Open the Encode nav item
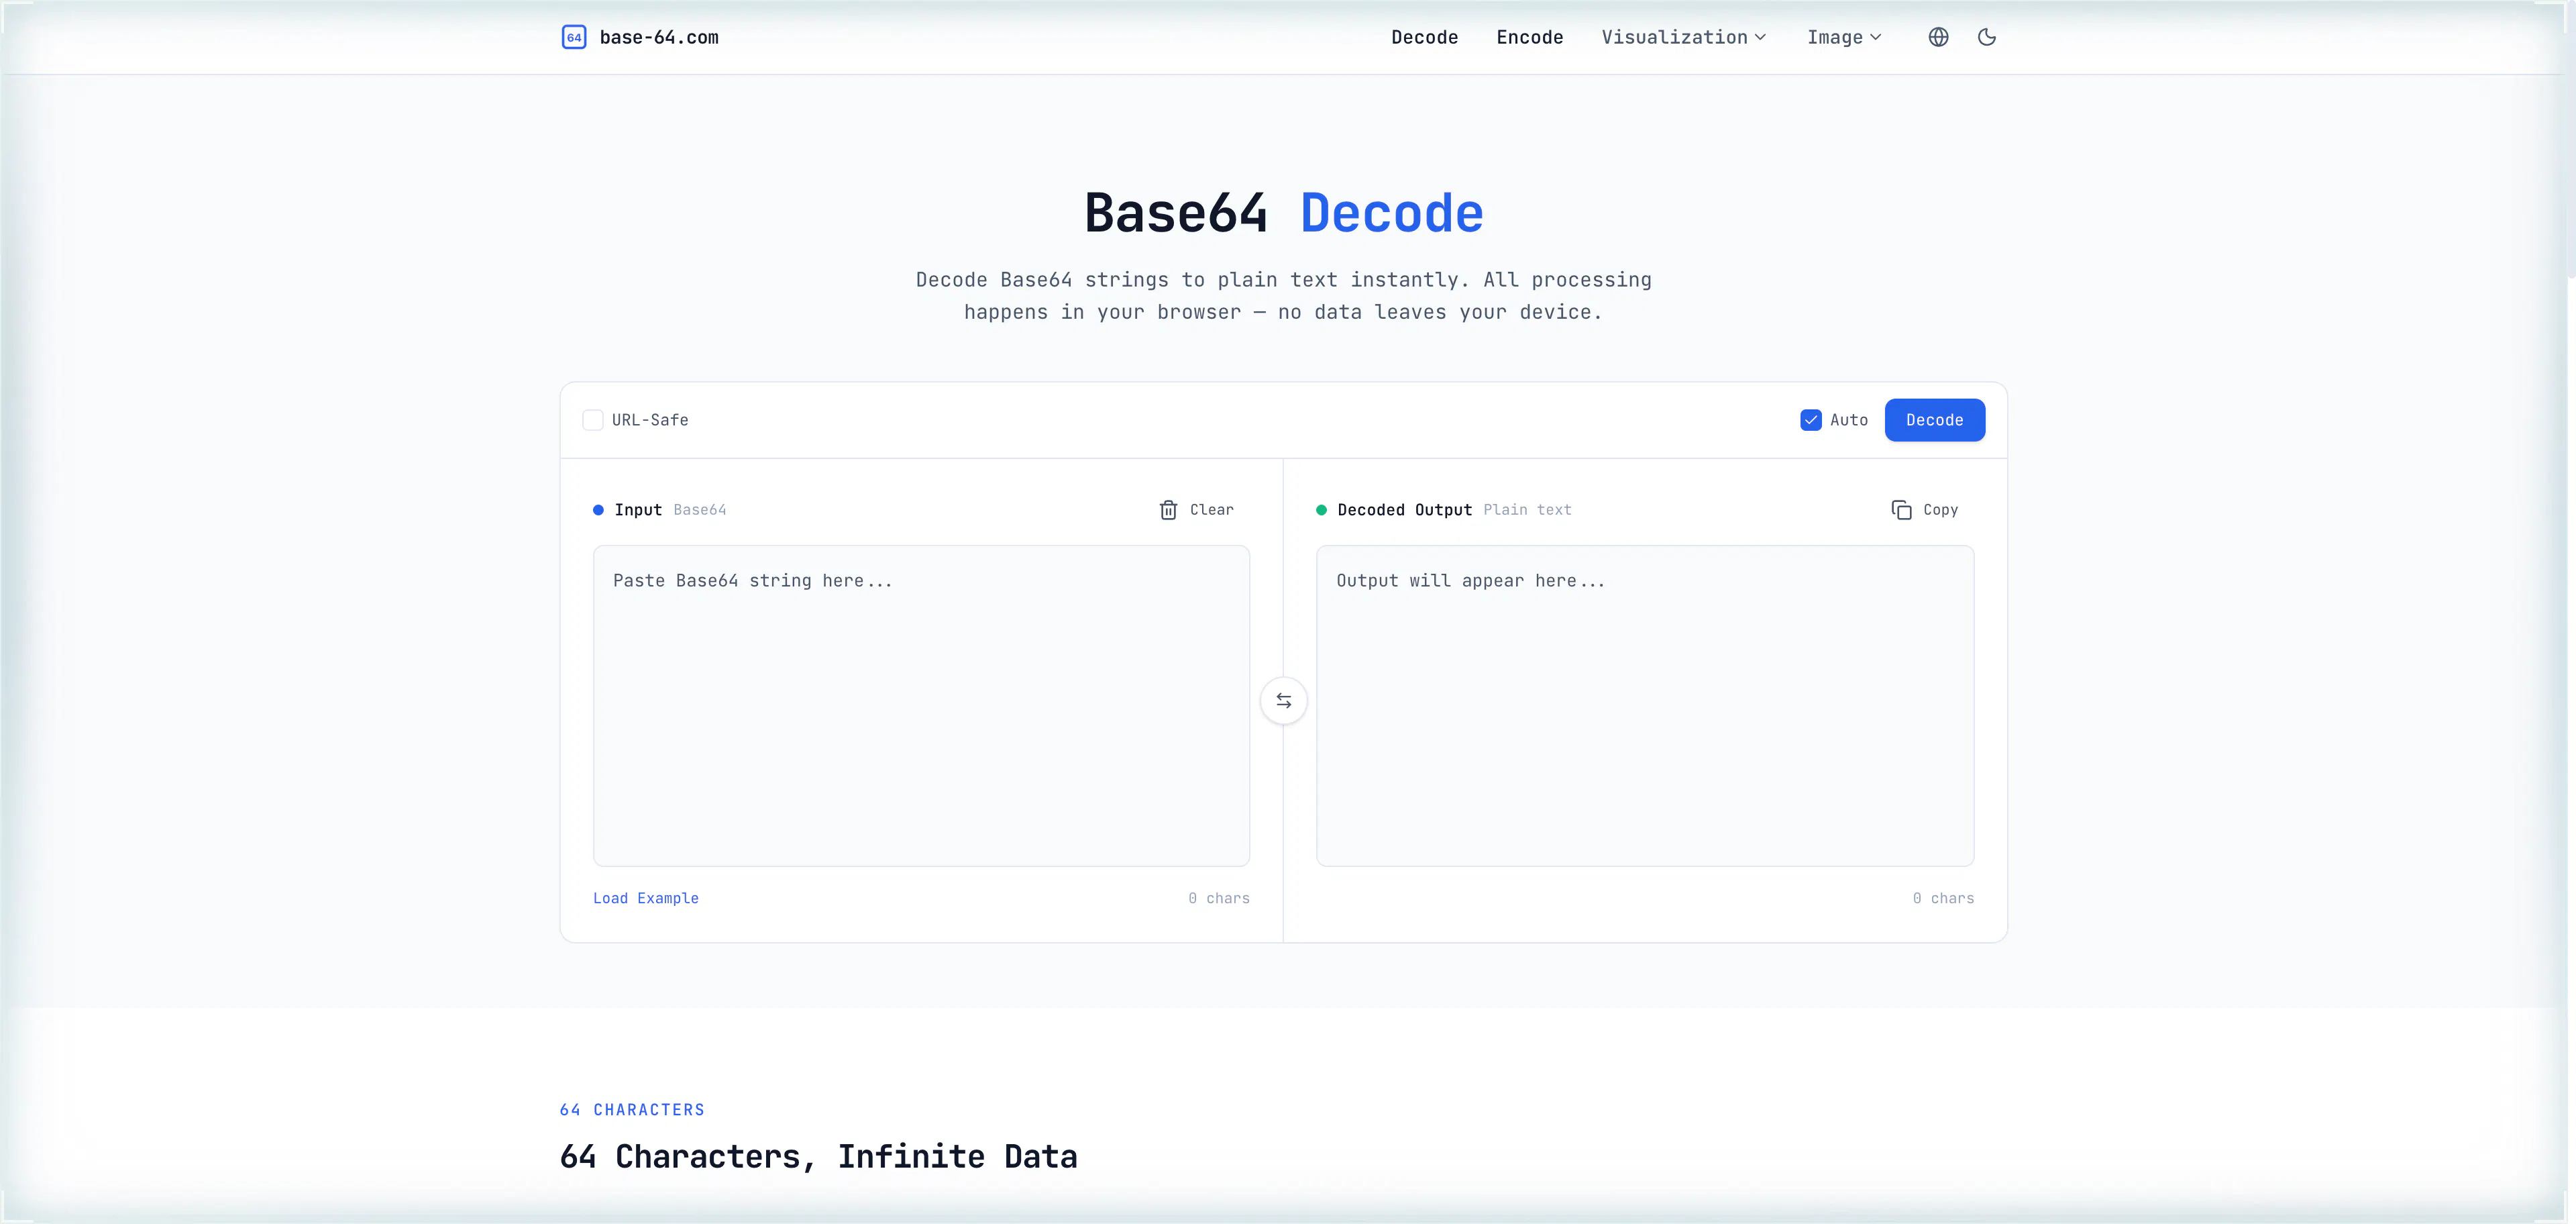The image size is (2576, 1224). (1529, 37)
